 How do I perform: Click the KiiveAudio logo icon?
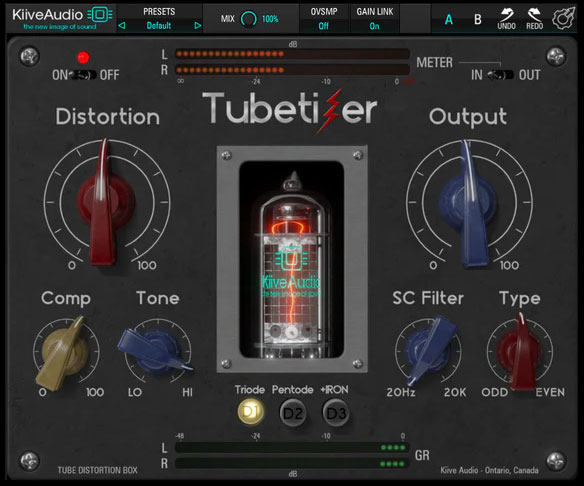[100, 15]
